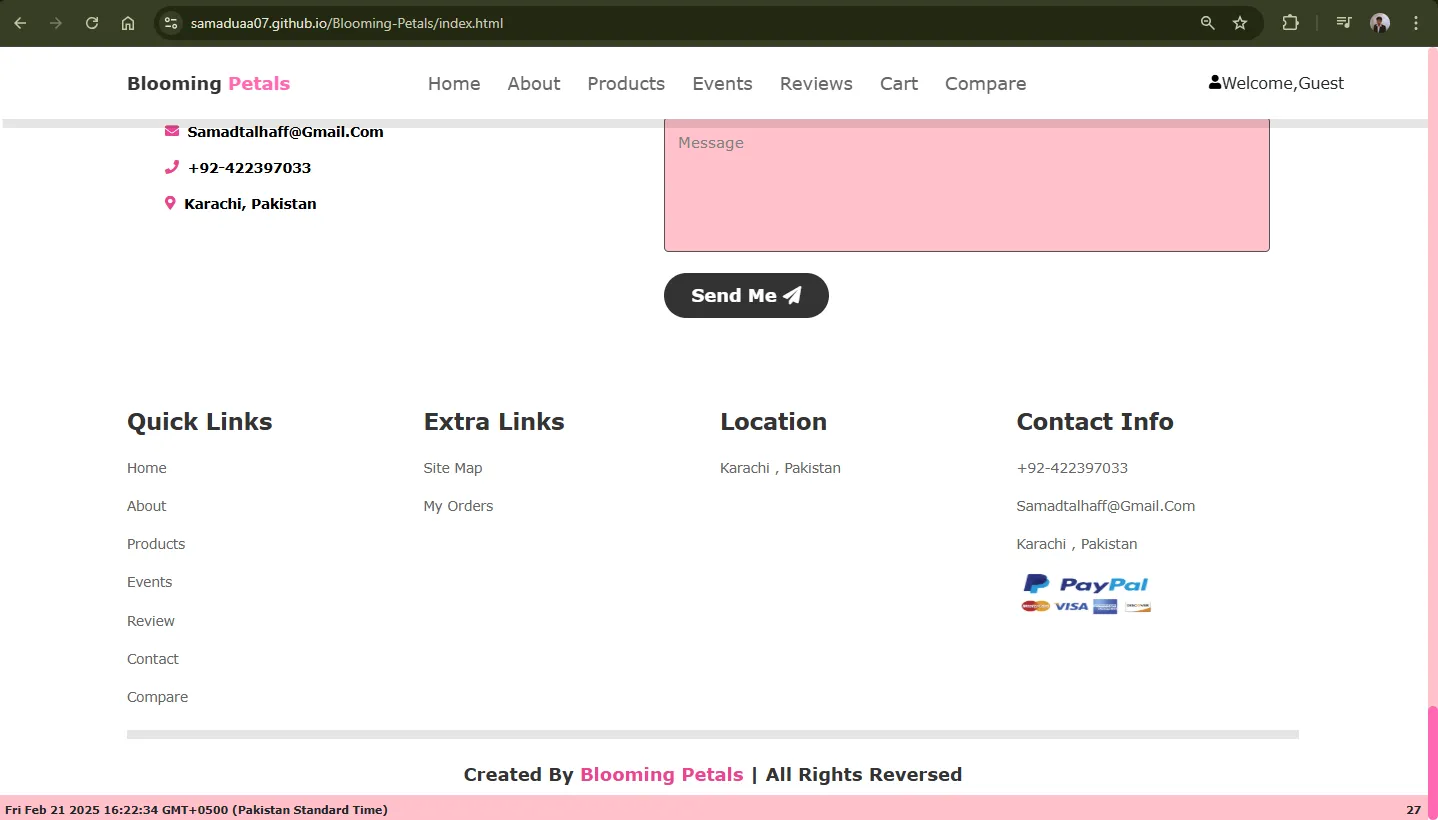Image resolution: width=1438 pixels, height=820 pixels.
Task: Open the My Orders link under Extra Links
Action: click(x=458, y=506)
